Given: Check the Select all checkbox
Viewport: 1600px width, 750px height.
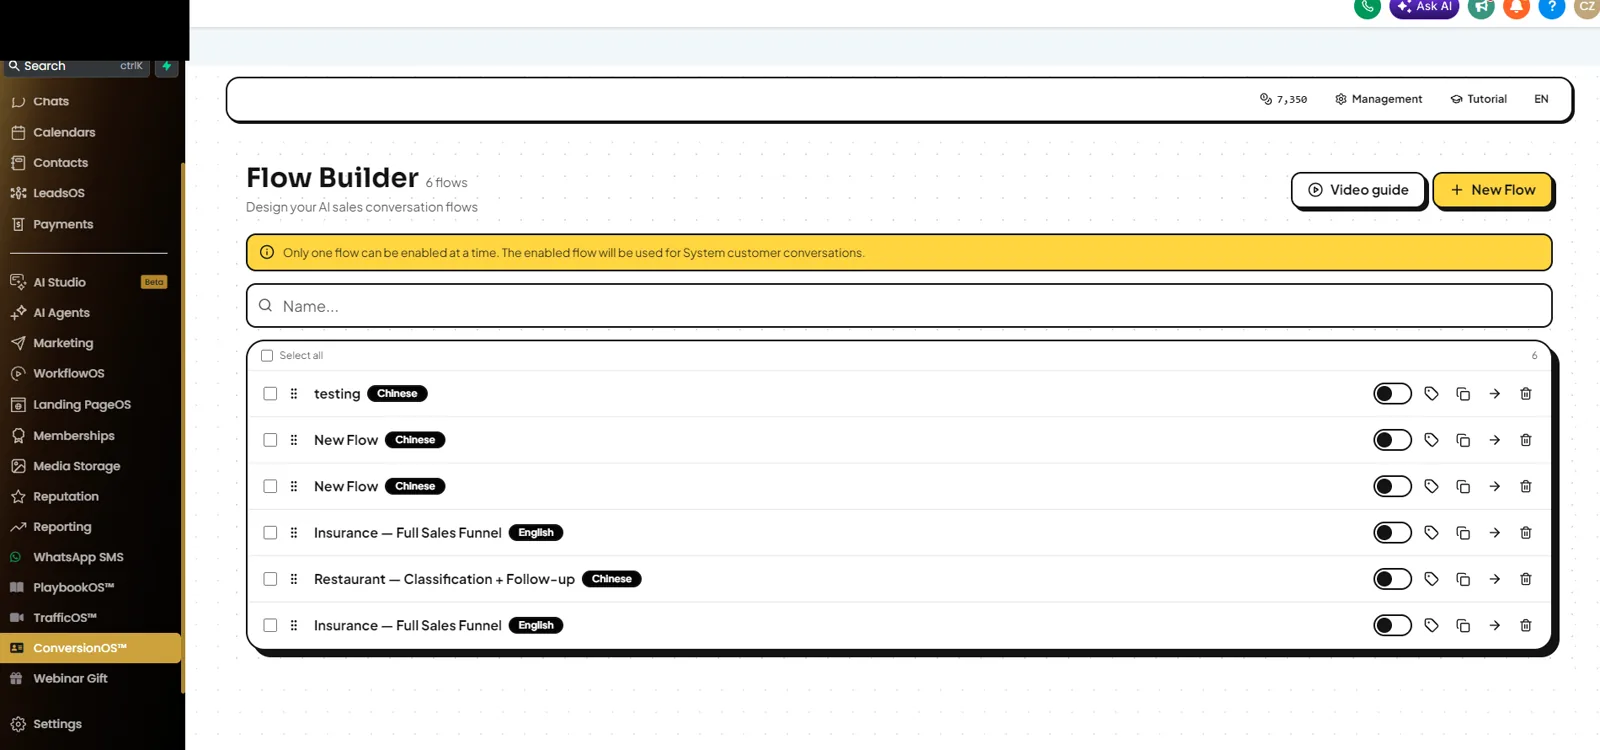Looking at the screenshot, I should [x=267, y=356].
